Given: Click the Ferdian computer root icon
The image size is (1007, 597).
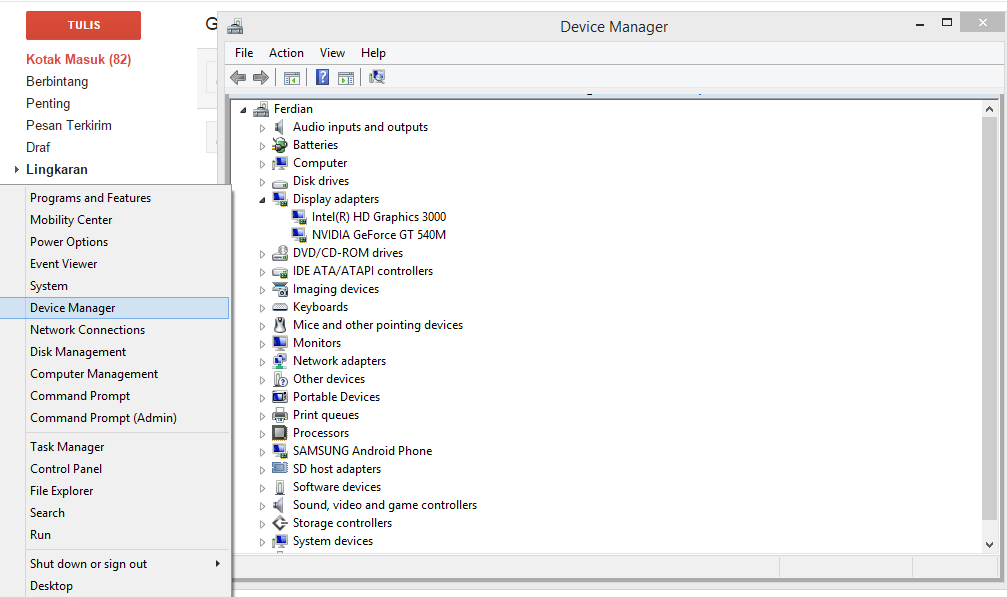Looking at the screenshot, I should 261,109.
